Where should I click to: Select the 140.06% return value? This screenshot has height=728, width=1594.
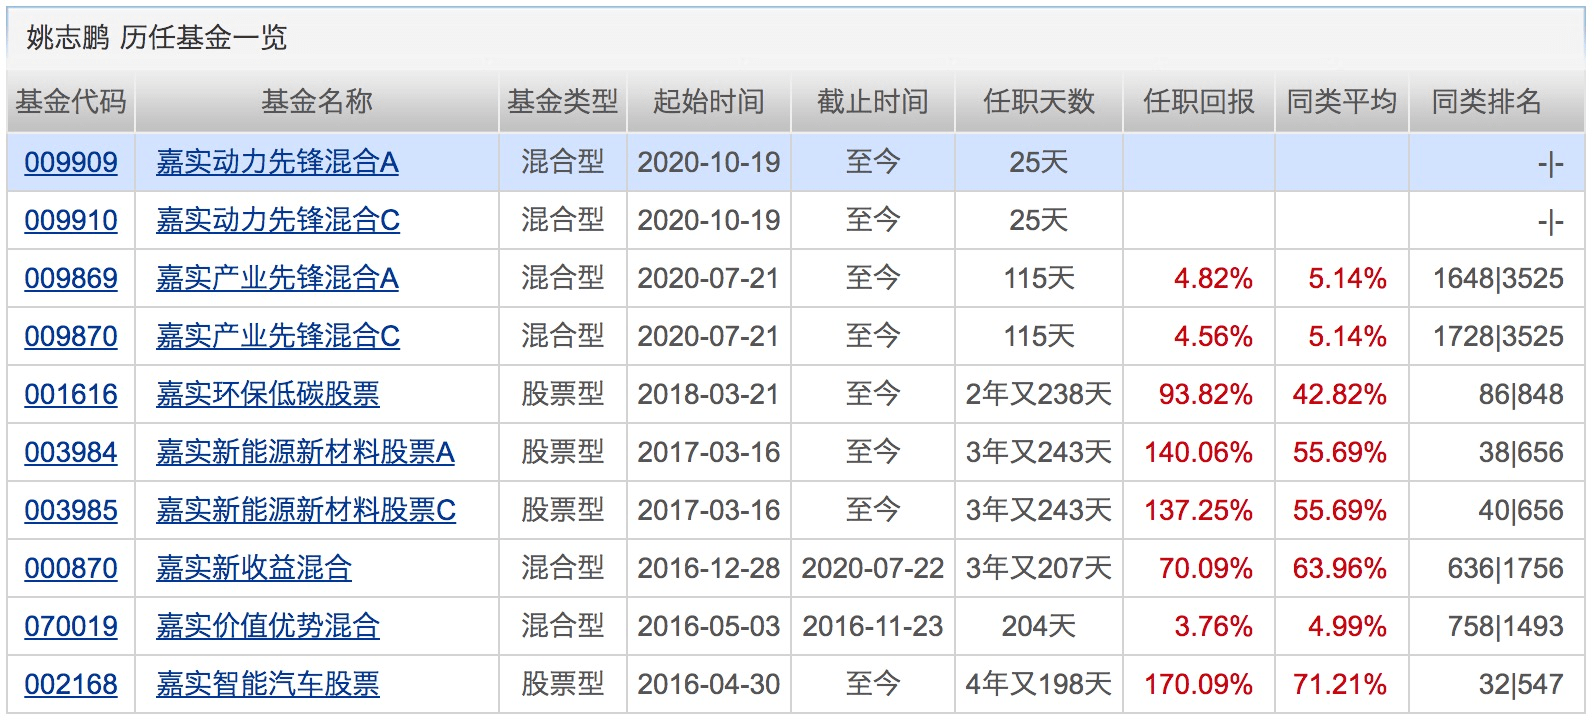tap(1199, 452)
